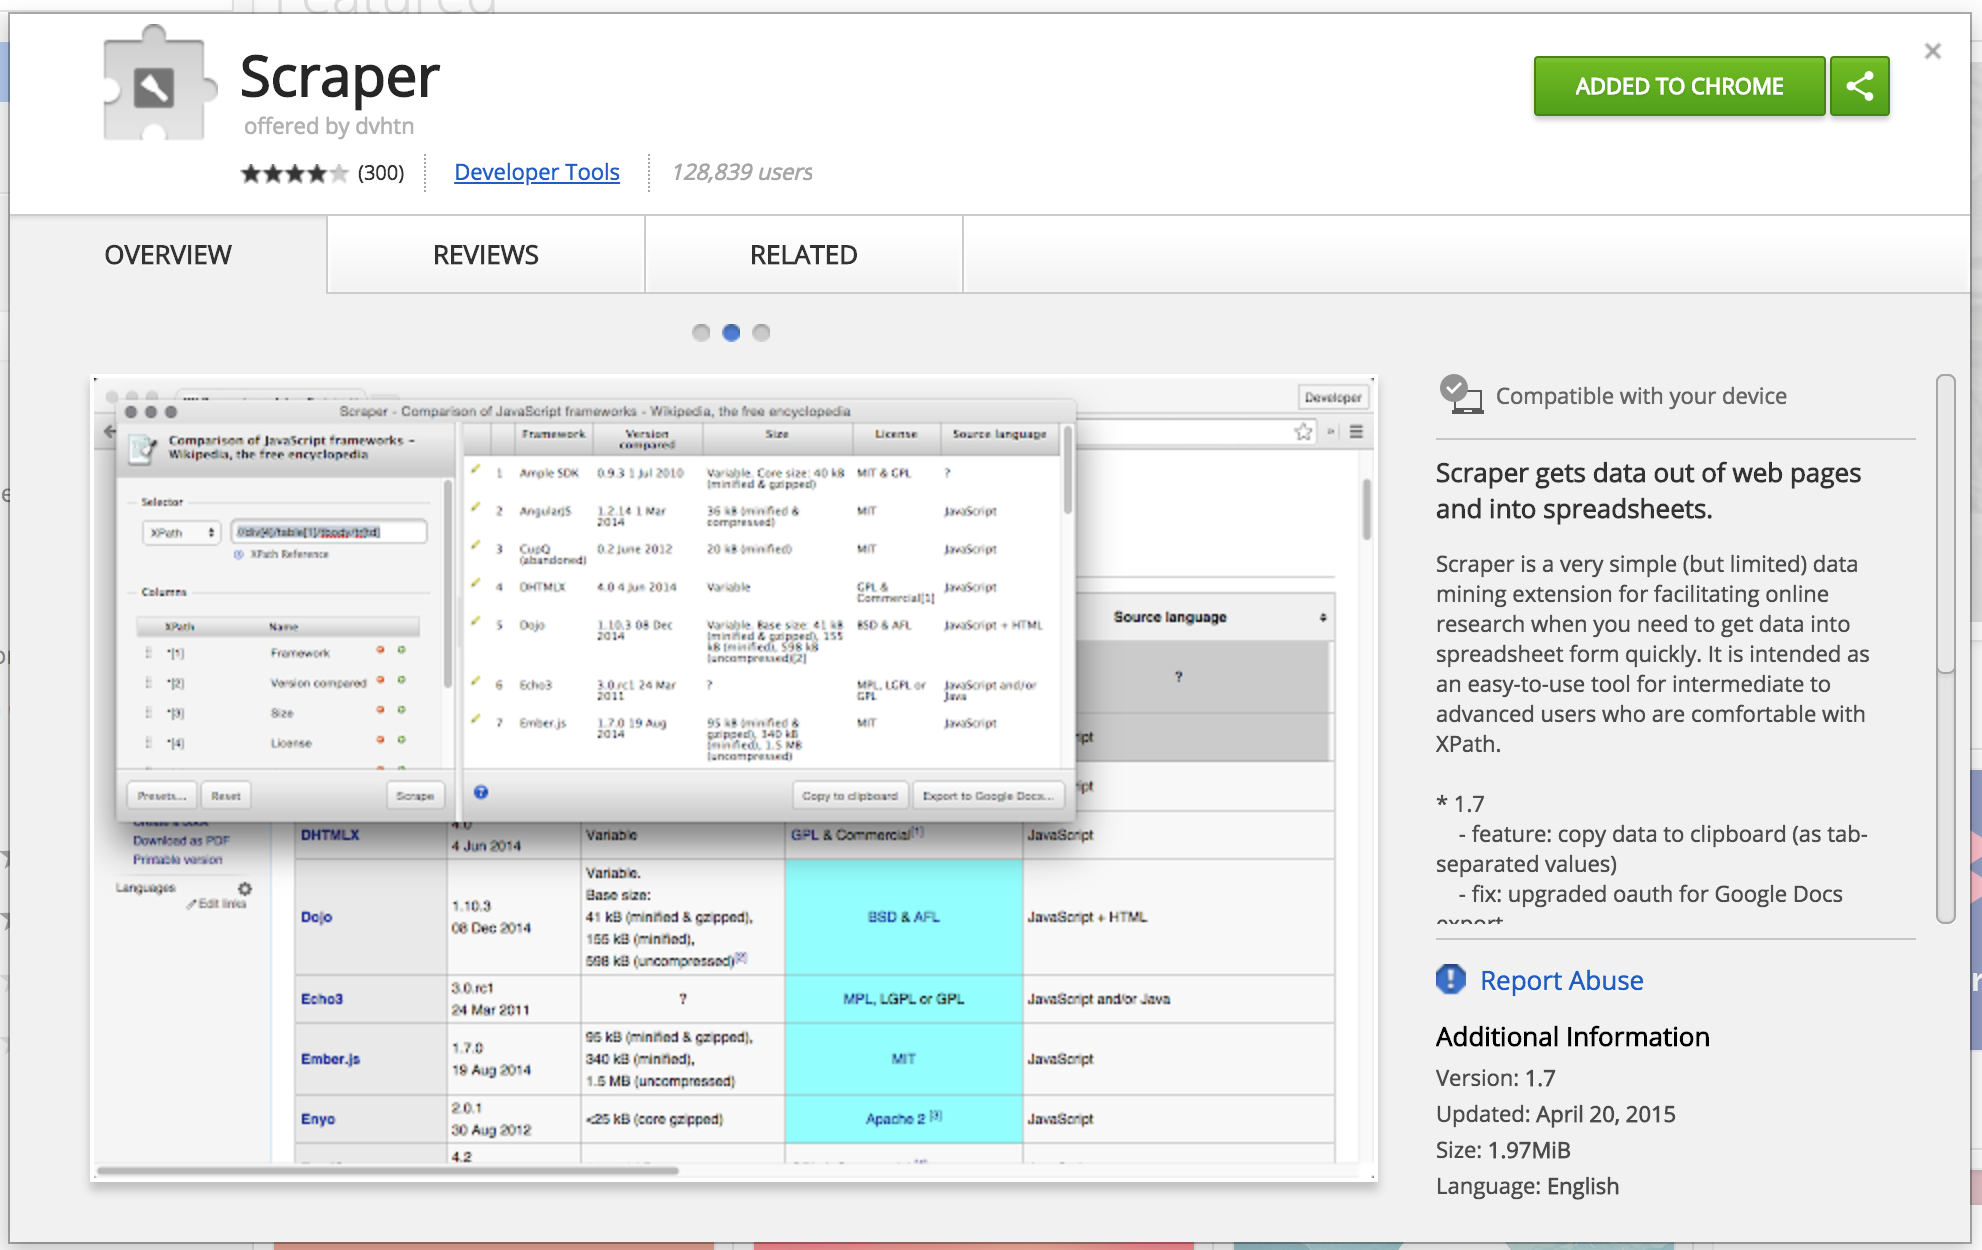The height and width of the screenshot is (1250, 1982).
Task: Click the Developer Tools category link
Action: (535, 171)
